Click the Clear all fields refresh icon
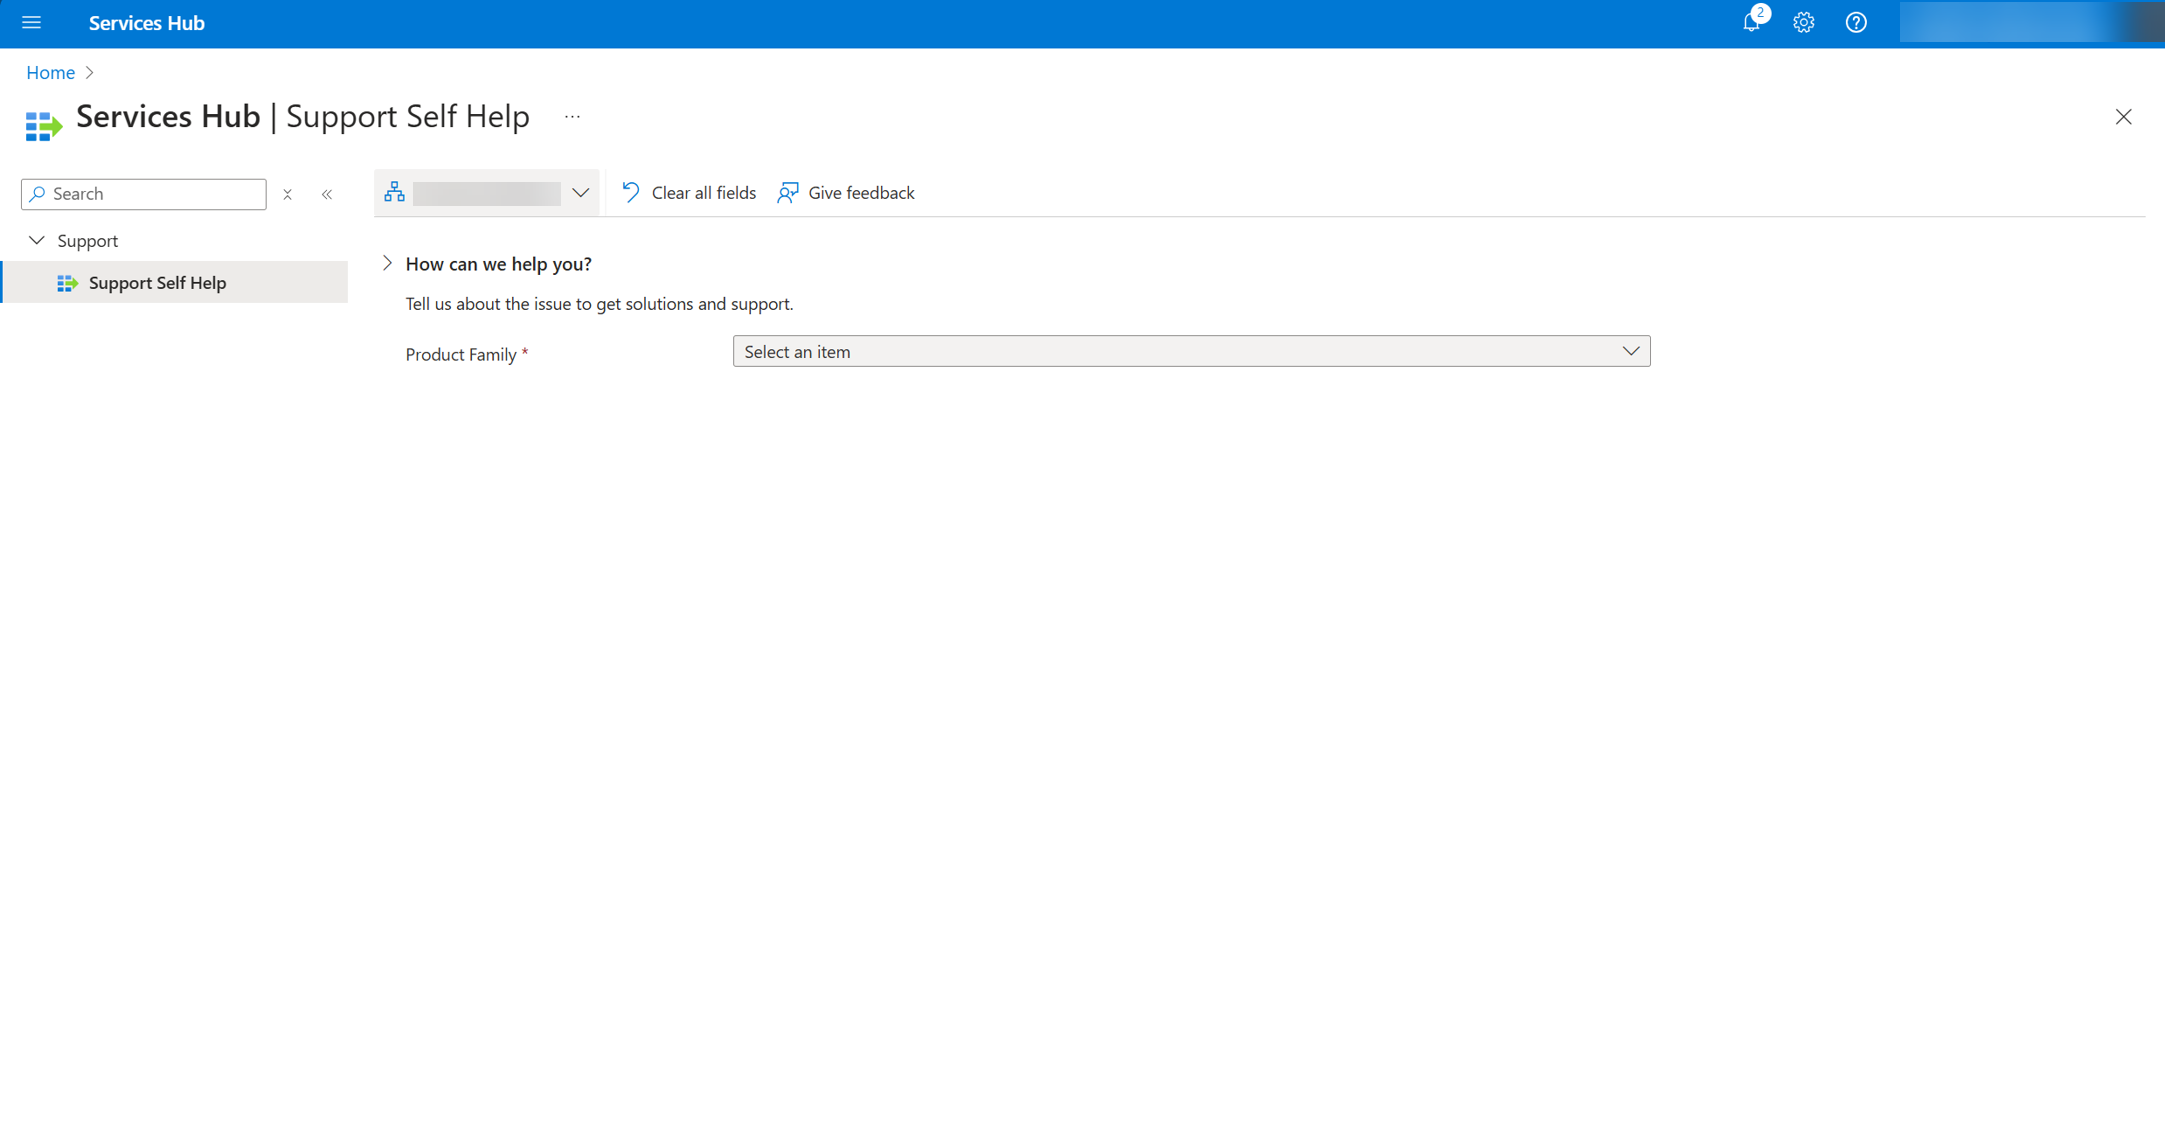Viewport: 2165px width, 1140px height. point(630,192)
